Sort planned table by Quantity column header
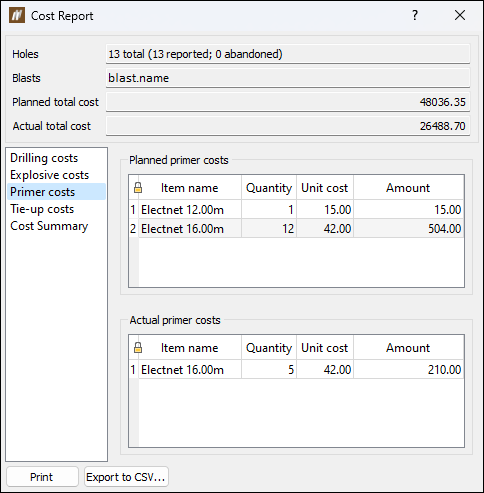This screenshot has height=493, width=484. pyautogui.click(x=269, y=188)
